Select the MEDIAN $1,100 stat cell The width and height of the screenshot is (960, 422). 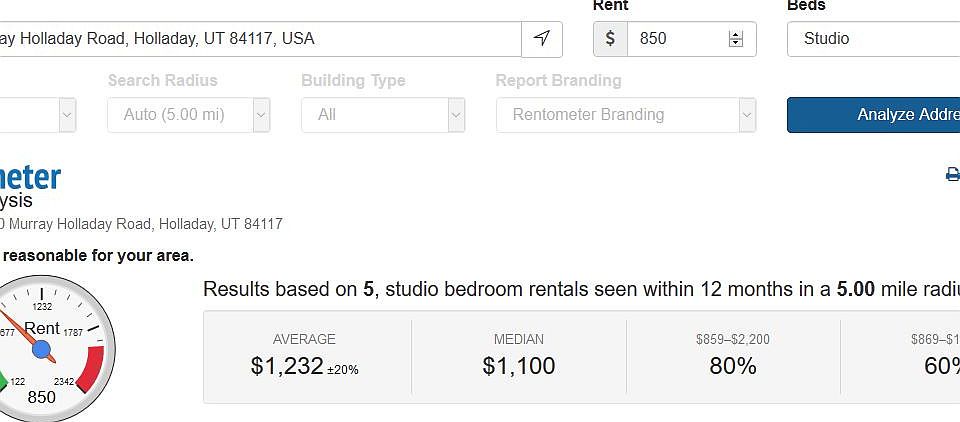pos(518,357)
